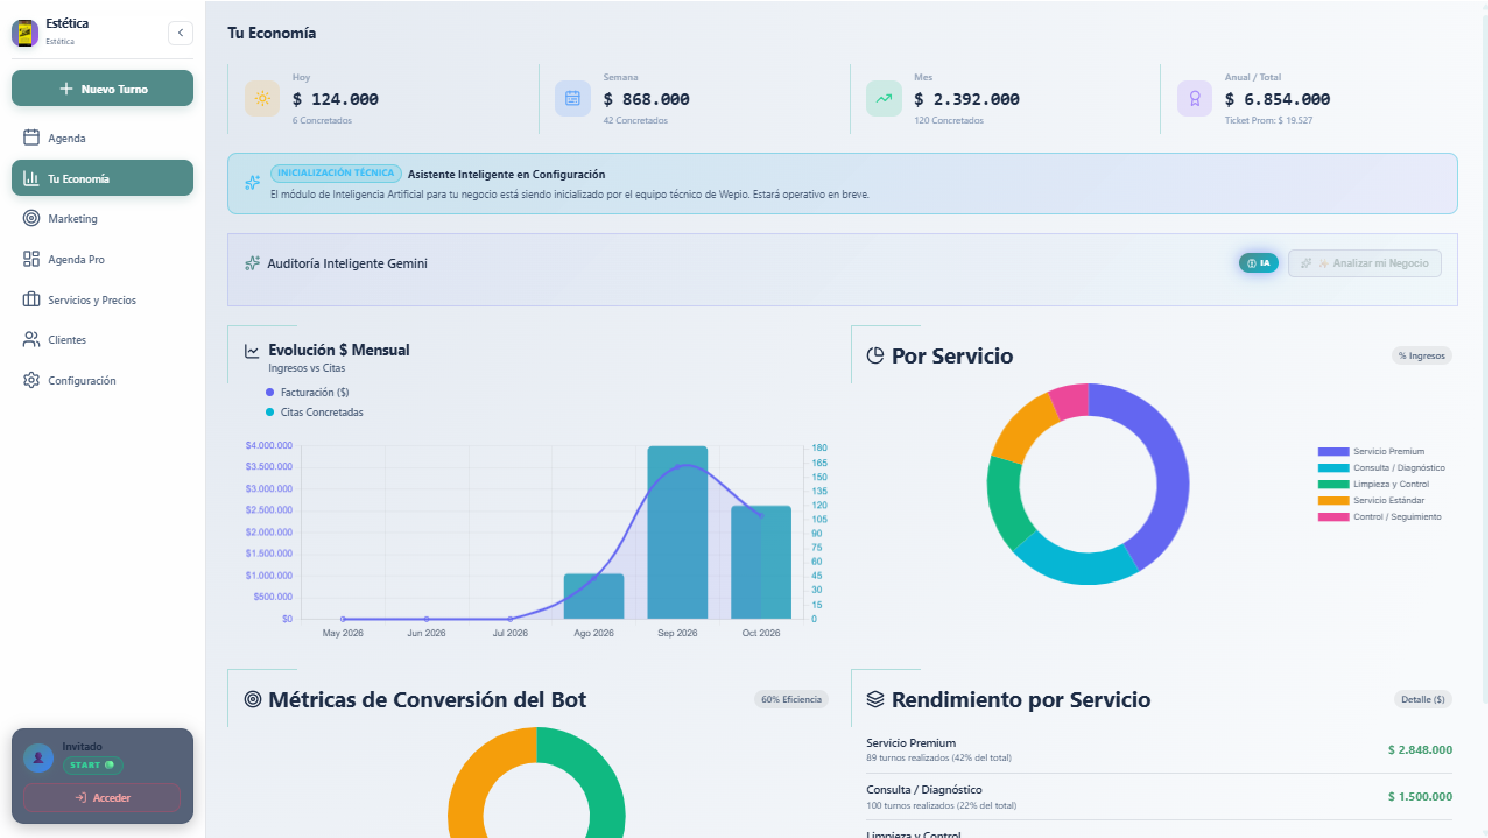Click the START plan badge
Viewport: 1488px width, 838px height.
[x=92, y=765]
